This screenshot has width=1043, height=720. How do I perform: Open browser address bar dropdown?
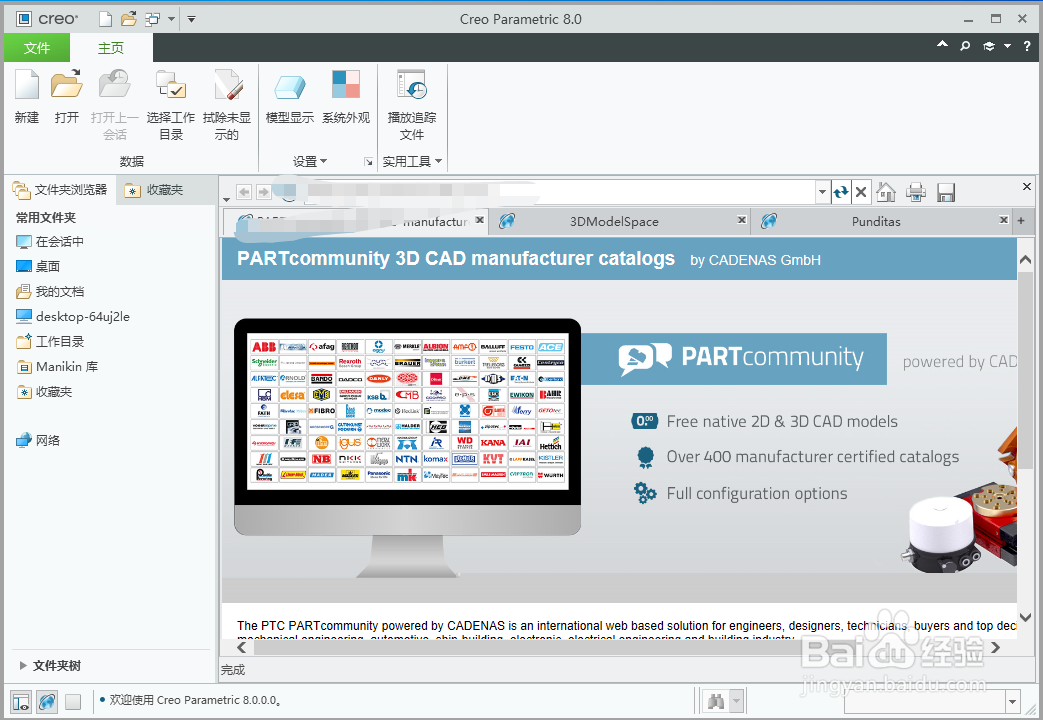click(822, 192)
